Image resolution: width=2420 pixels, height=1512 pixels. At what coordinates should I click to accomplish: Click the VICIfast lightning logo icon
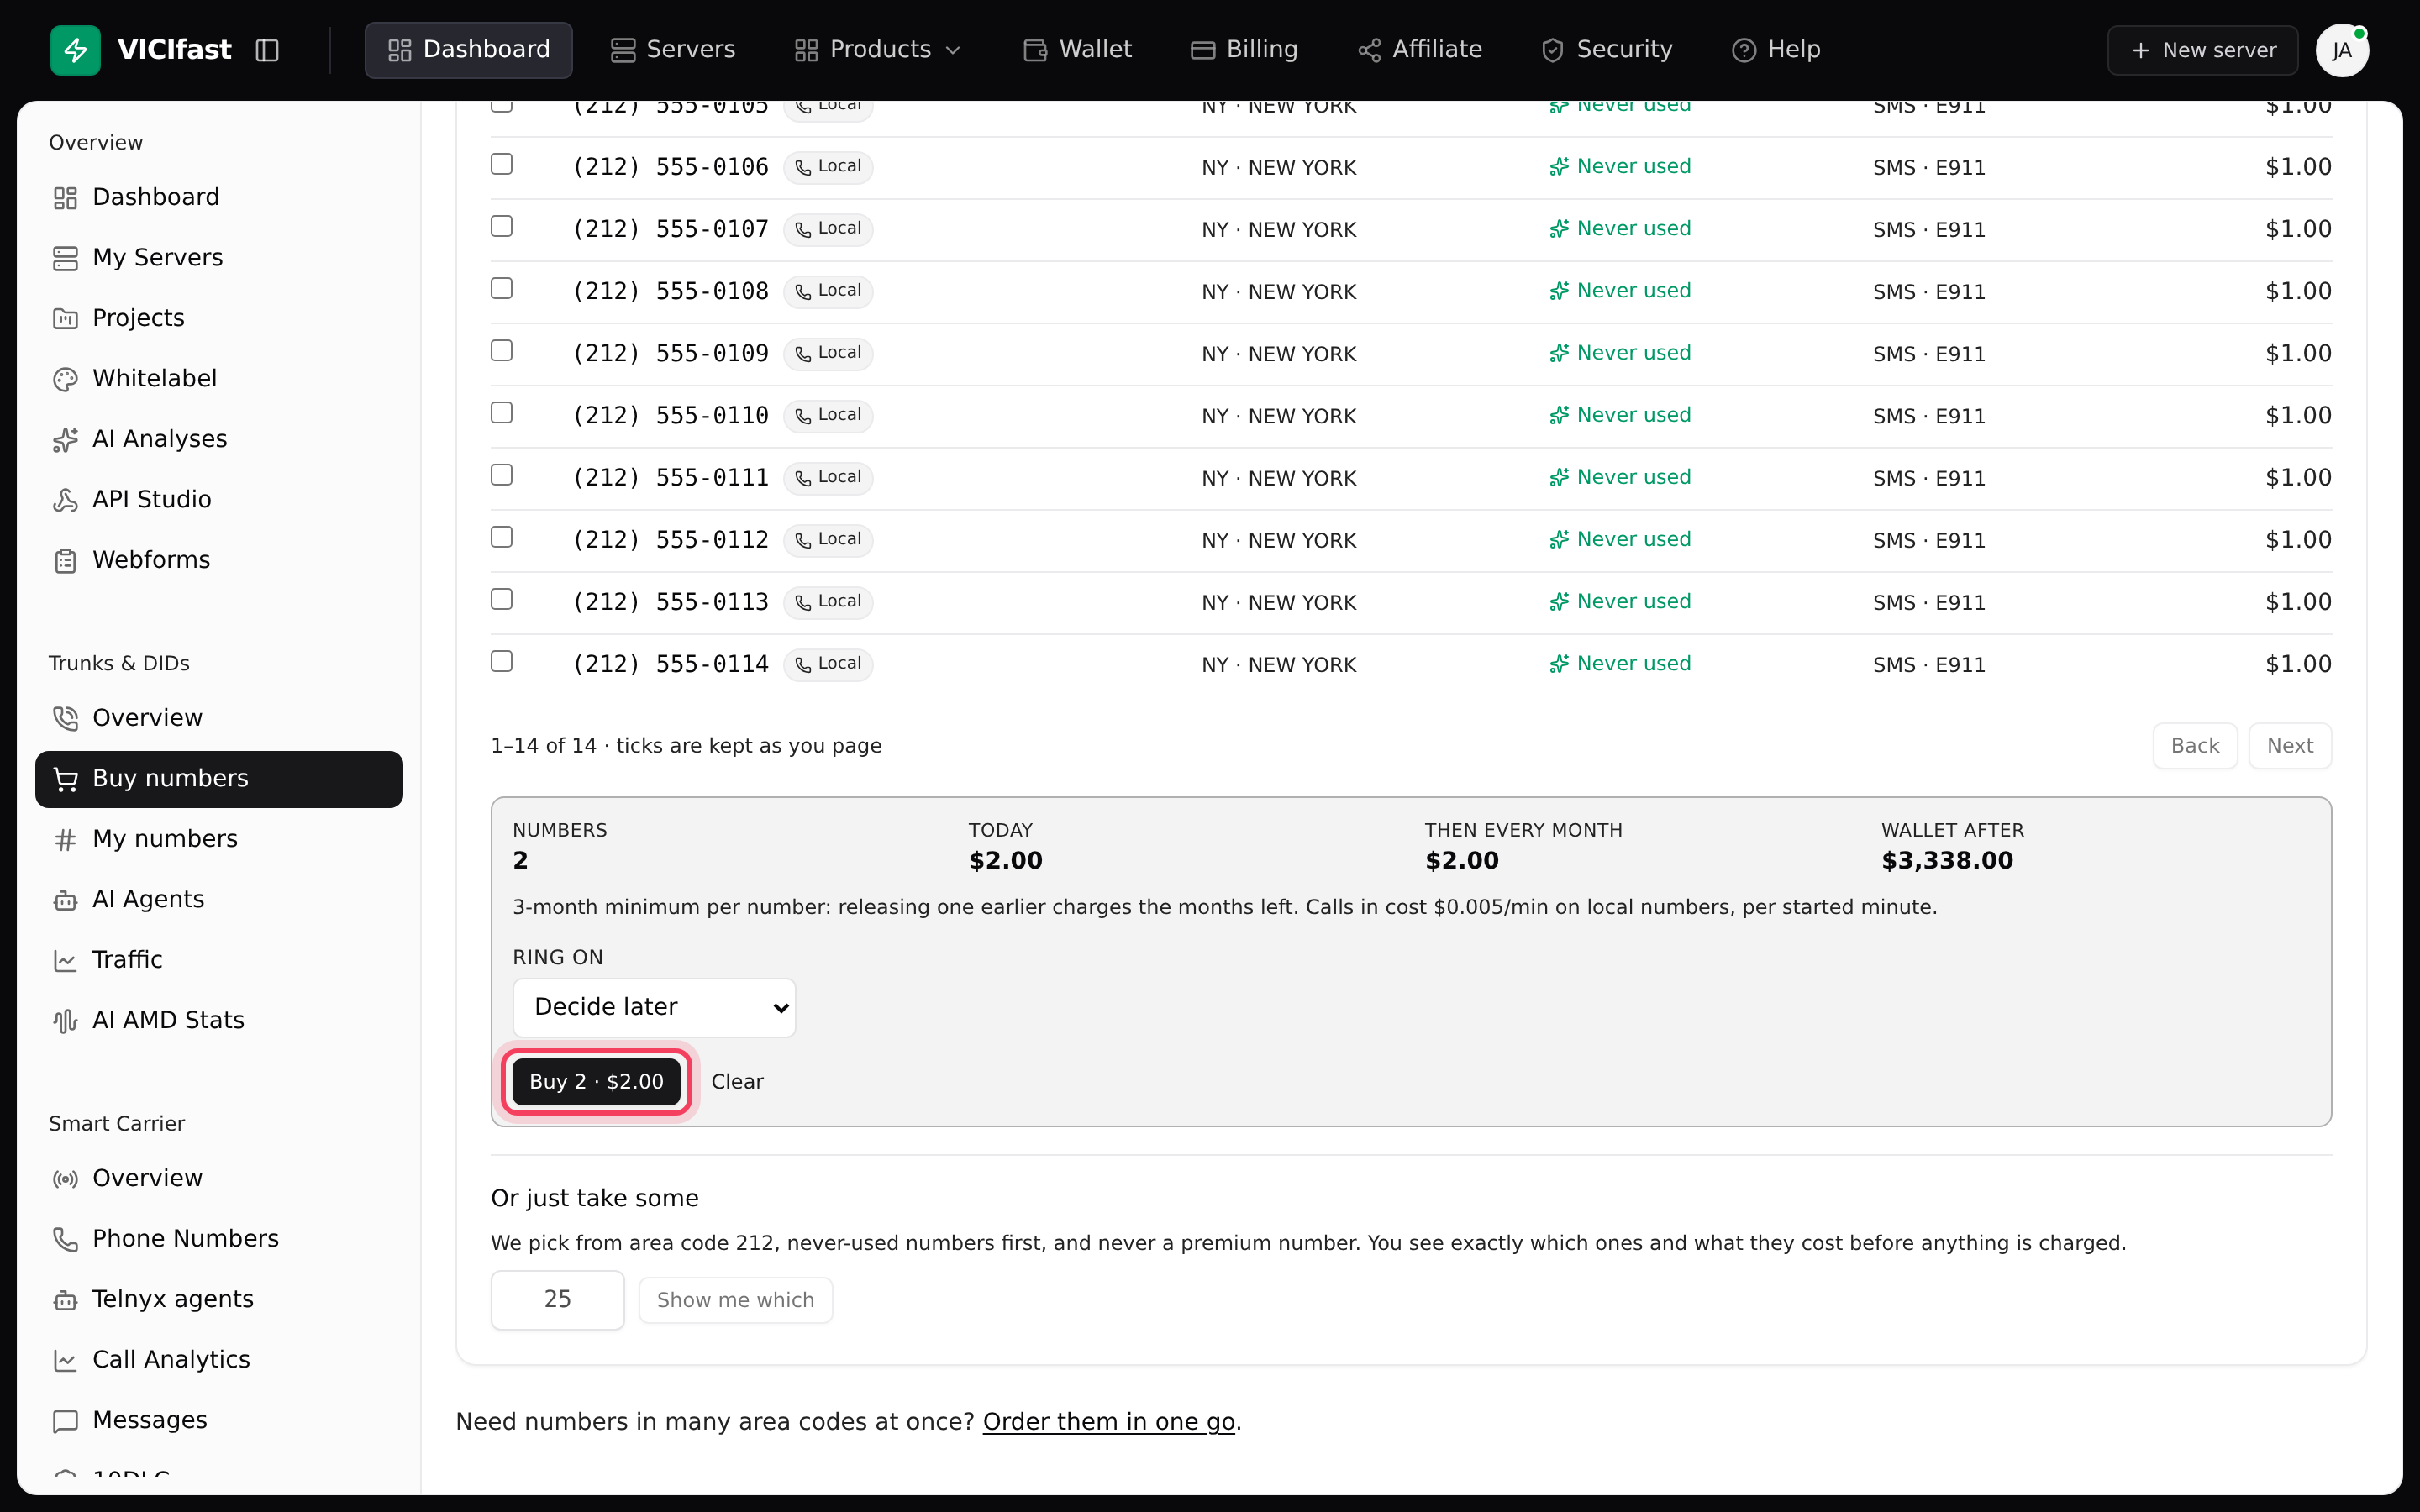point(75,50)
